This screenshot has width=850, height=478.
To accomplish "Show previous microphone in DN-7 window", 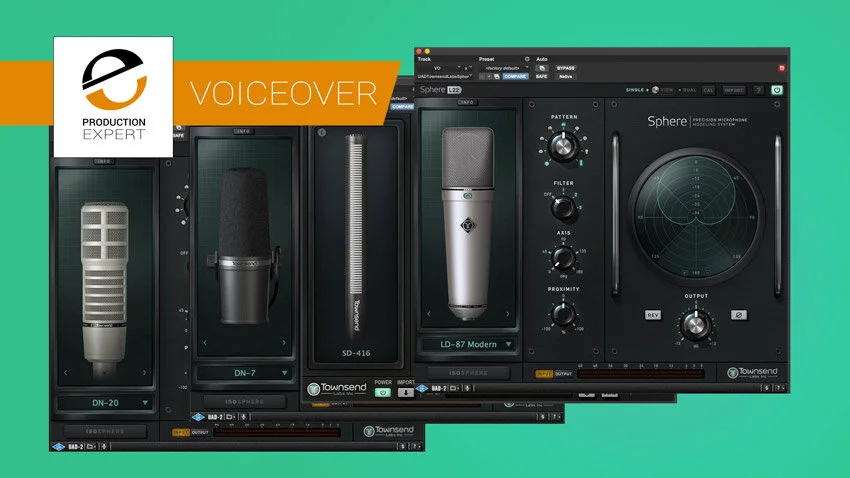I will 205,343.
